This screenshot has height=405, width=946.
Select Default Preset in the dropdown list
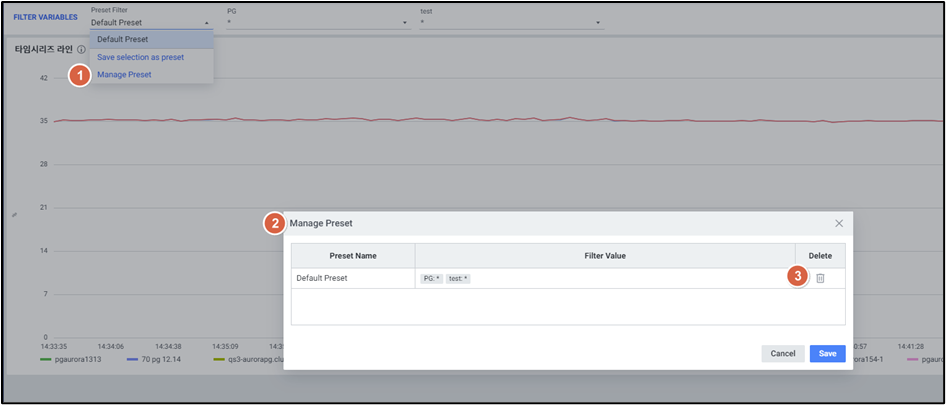(x=122, y=40)
